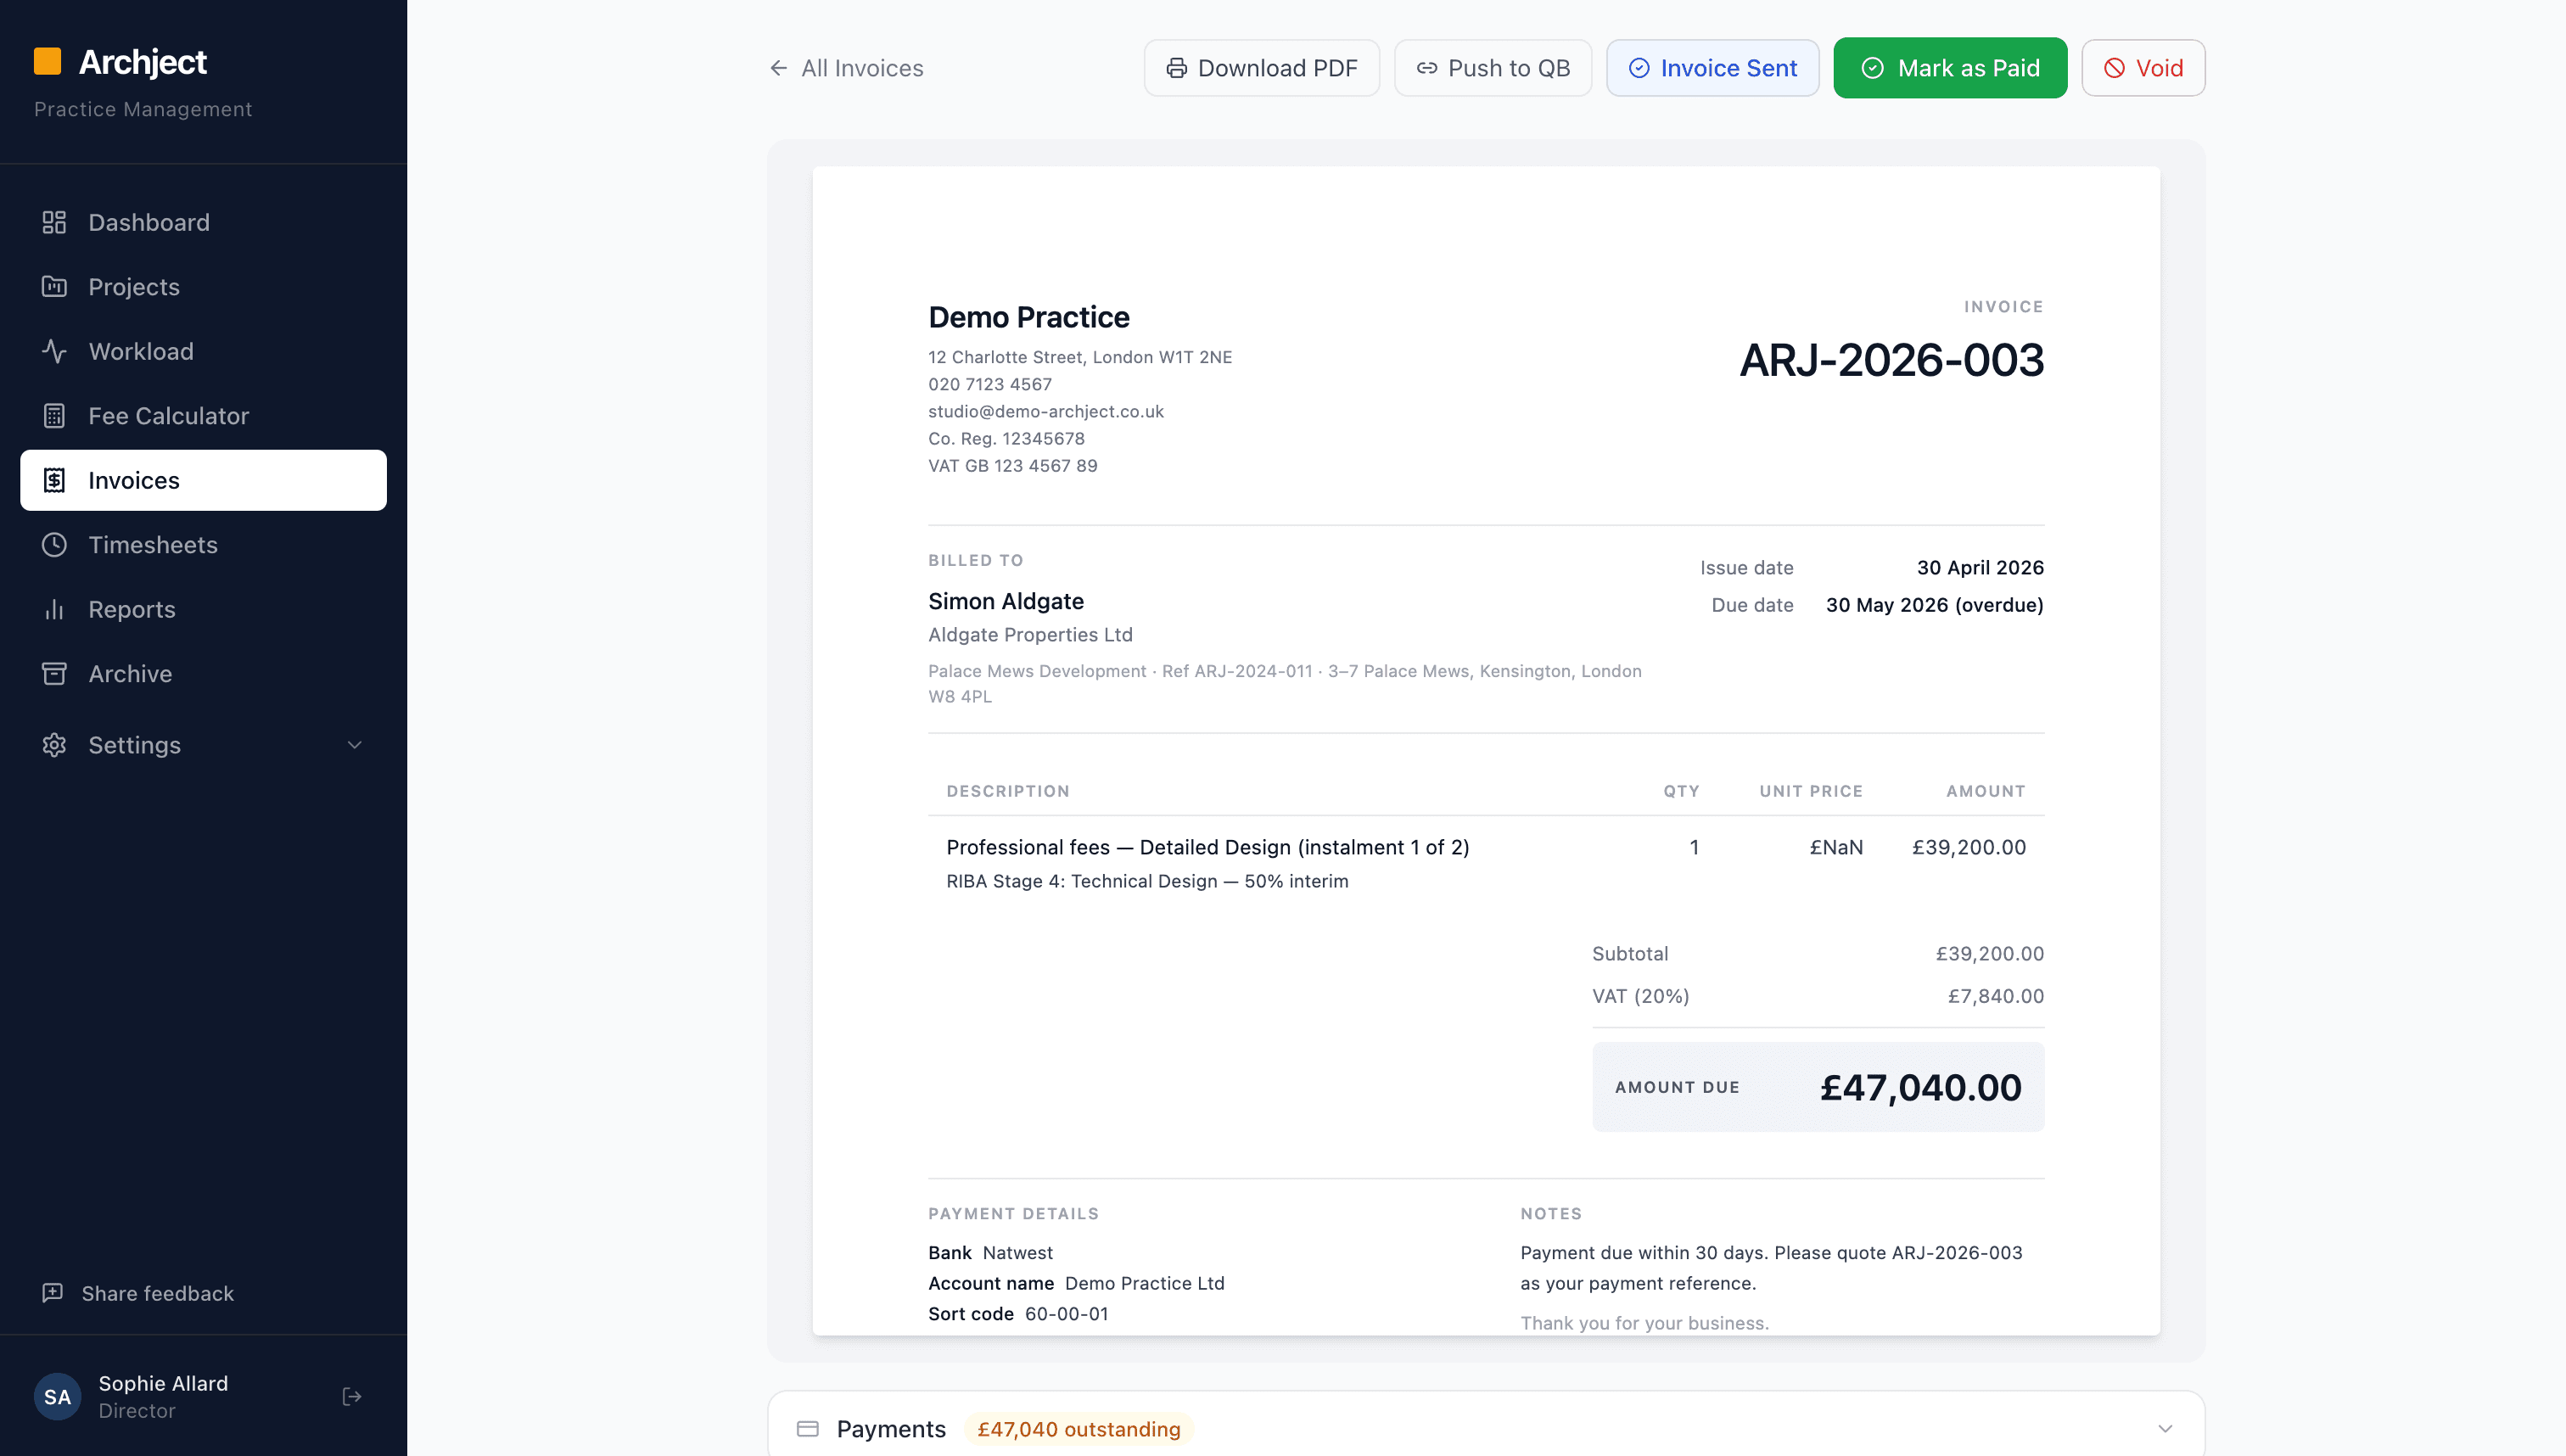This screenshot has height=1456, width=2566.
Task: Click the 30 May 2026 (overdue) date
Action: [x=1934, y=605]
